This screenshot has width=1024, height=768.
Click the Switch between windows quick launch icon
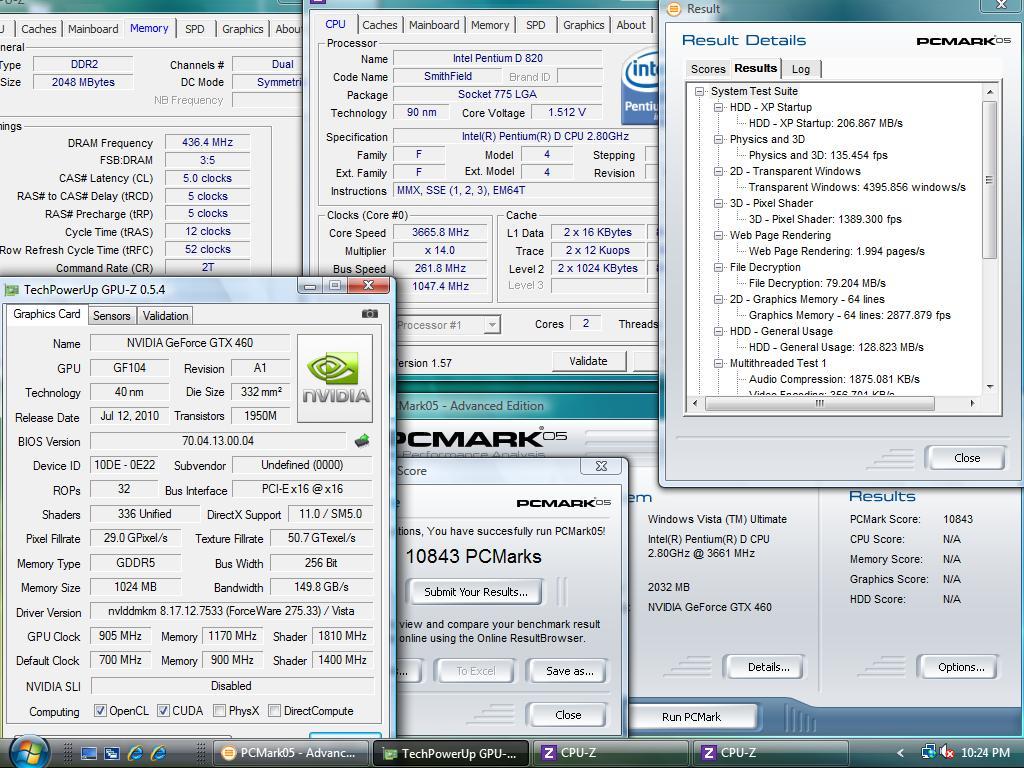[x=112, y=753]
